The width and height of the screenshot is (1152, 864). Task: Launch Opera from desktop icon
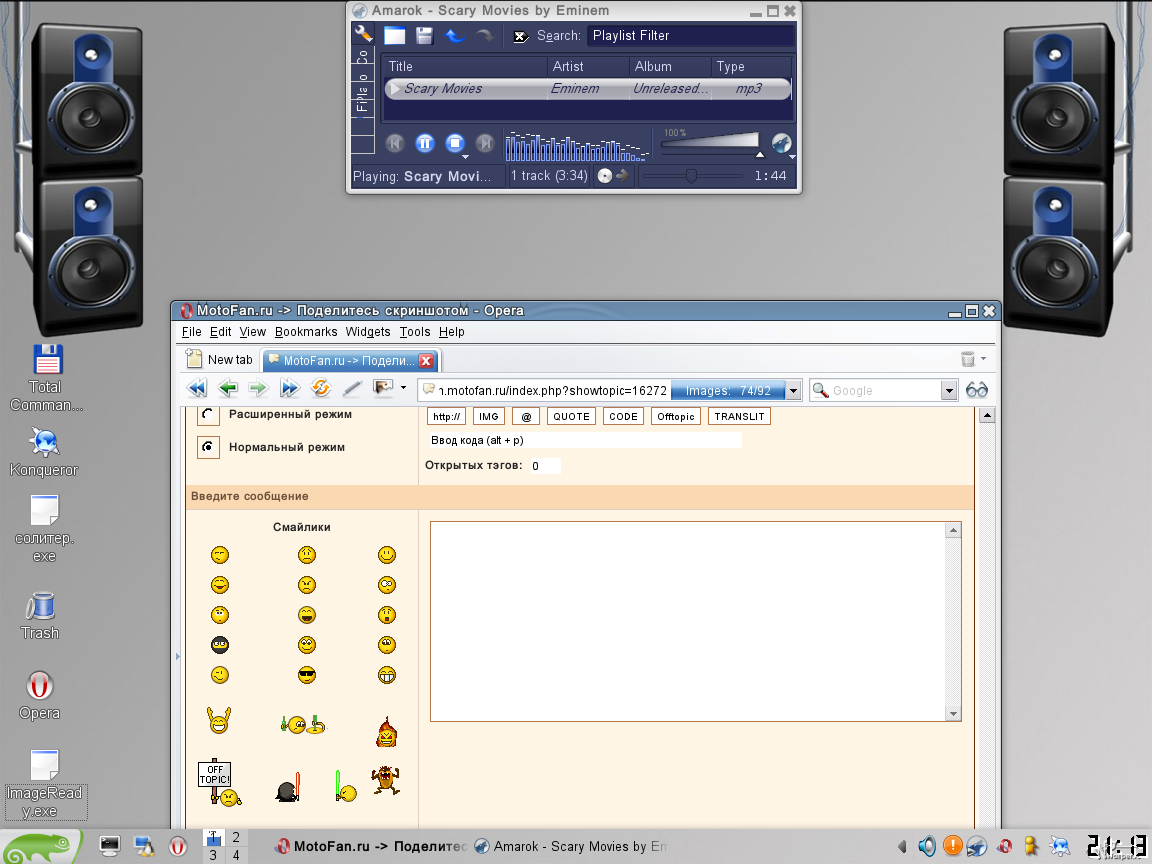click(40, 695)
